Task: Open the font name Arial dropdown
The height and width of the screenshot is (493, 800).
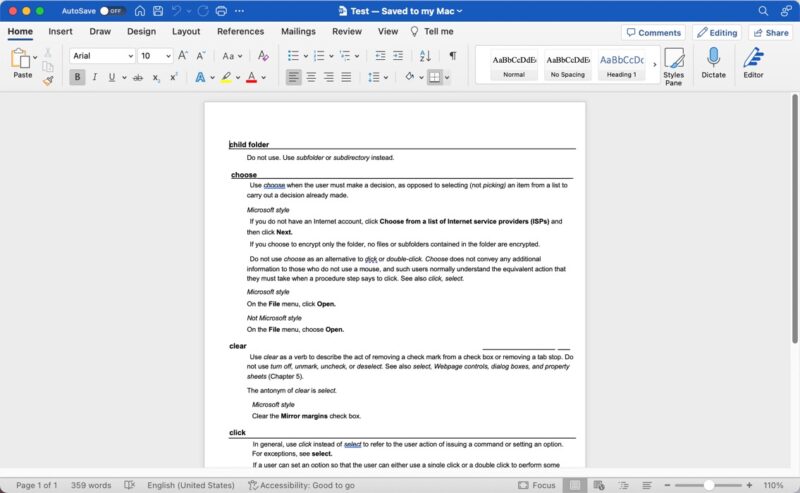Action: click(131, 56)
